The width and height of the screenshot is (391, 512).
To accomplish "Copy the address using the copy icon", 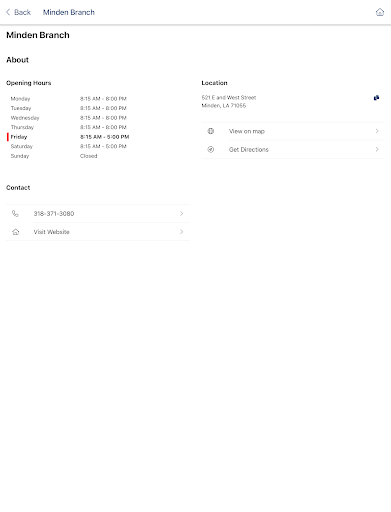I will 376,98.
